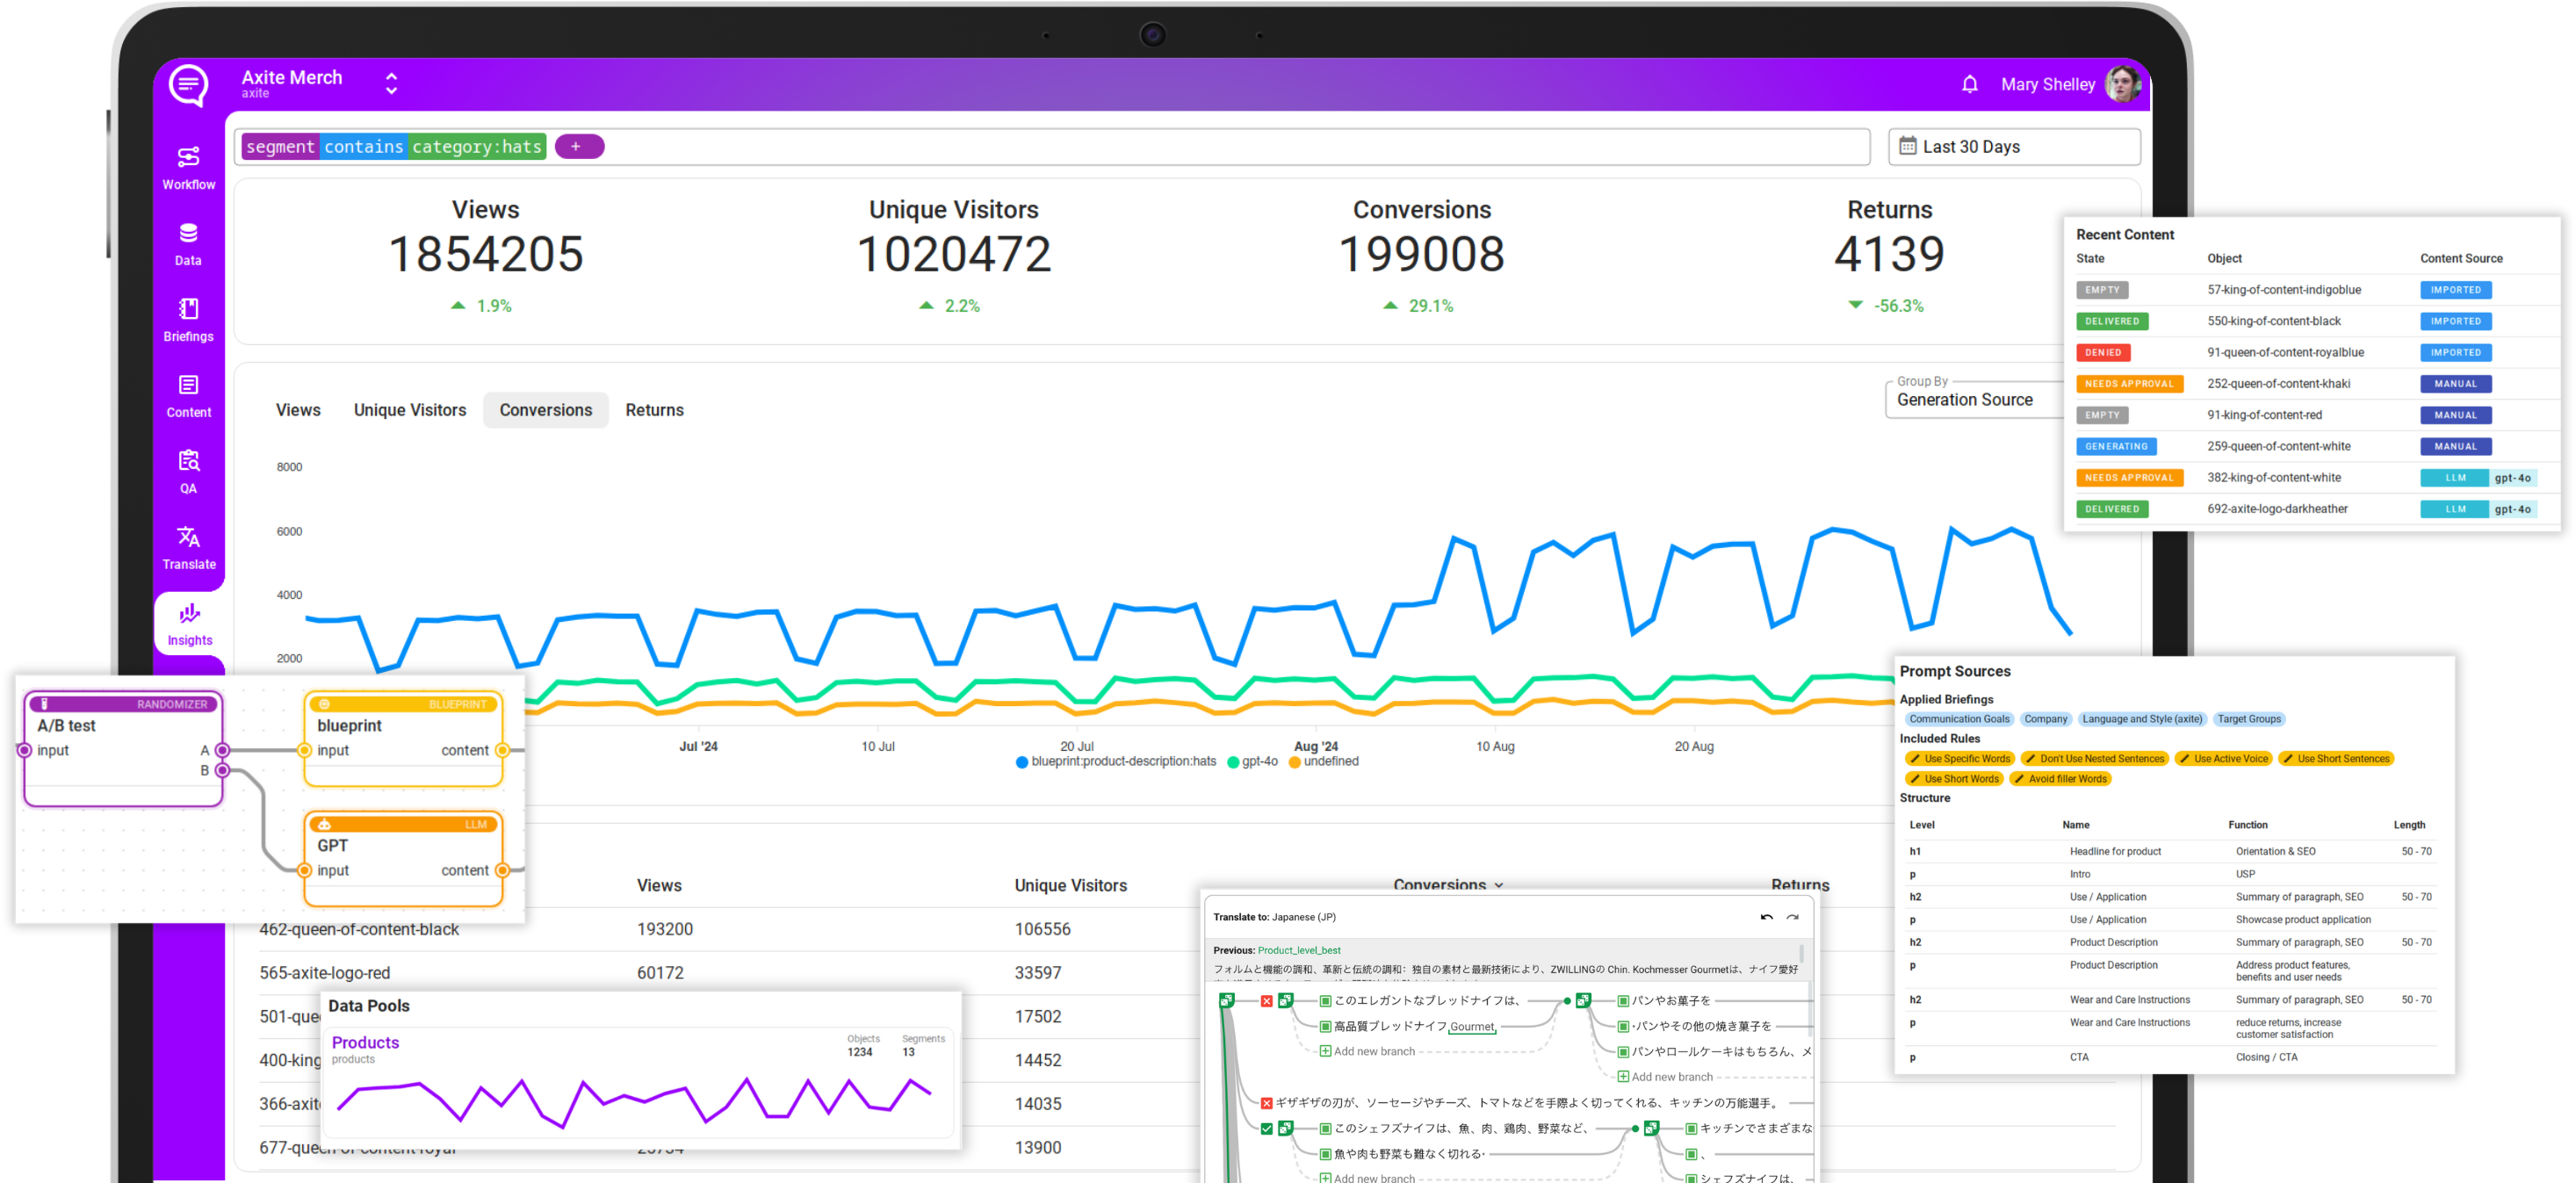Add a filter with the purple plus pill
The height and width of the screenshot is (1183, 2576).
[579, 146]
